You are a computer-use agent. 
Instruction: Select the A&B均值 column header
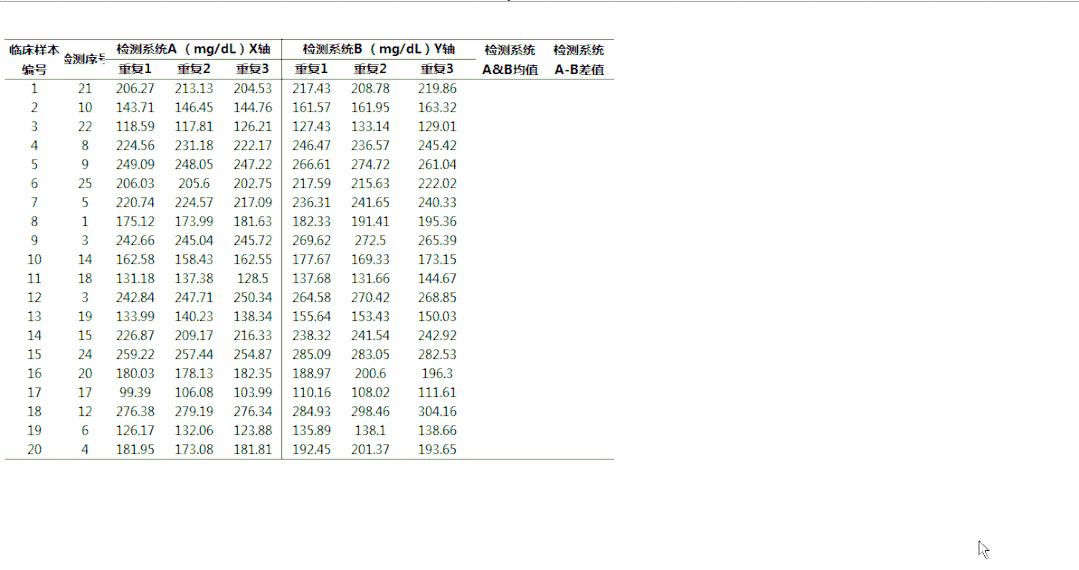click(510, 60)
